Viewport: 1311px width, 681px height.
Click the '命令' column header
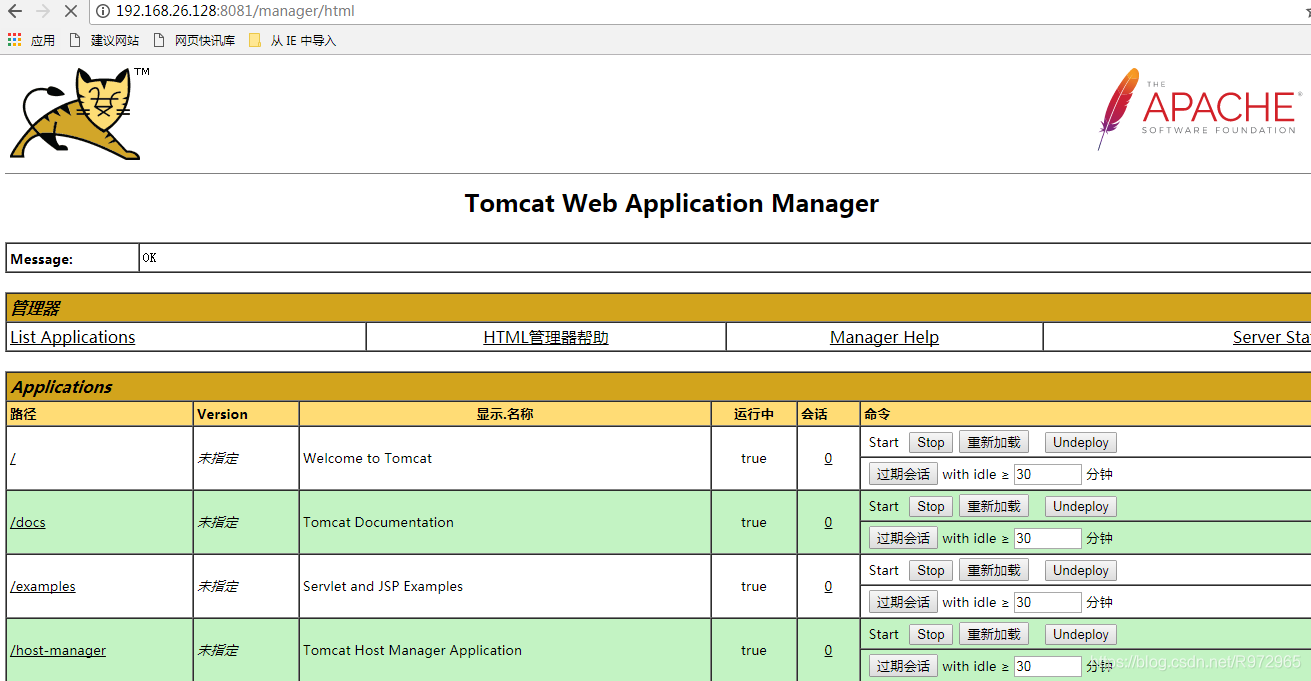pos(877,414)
